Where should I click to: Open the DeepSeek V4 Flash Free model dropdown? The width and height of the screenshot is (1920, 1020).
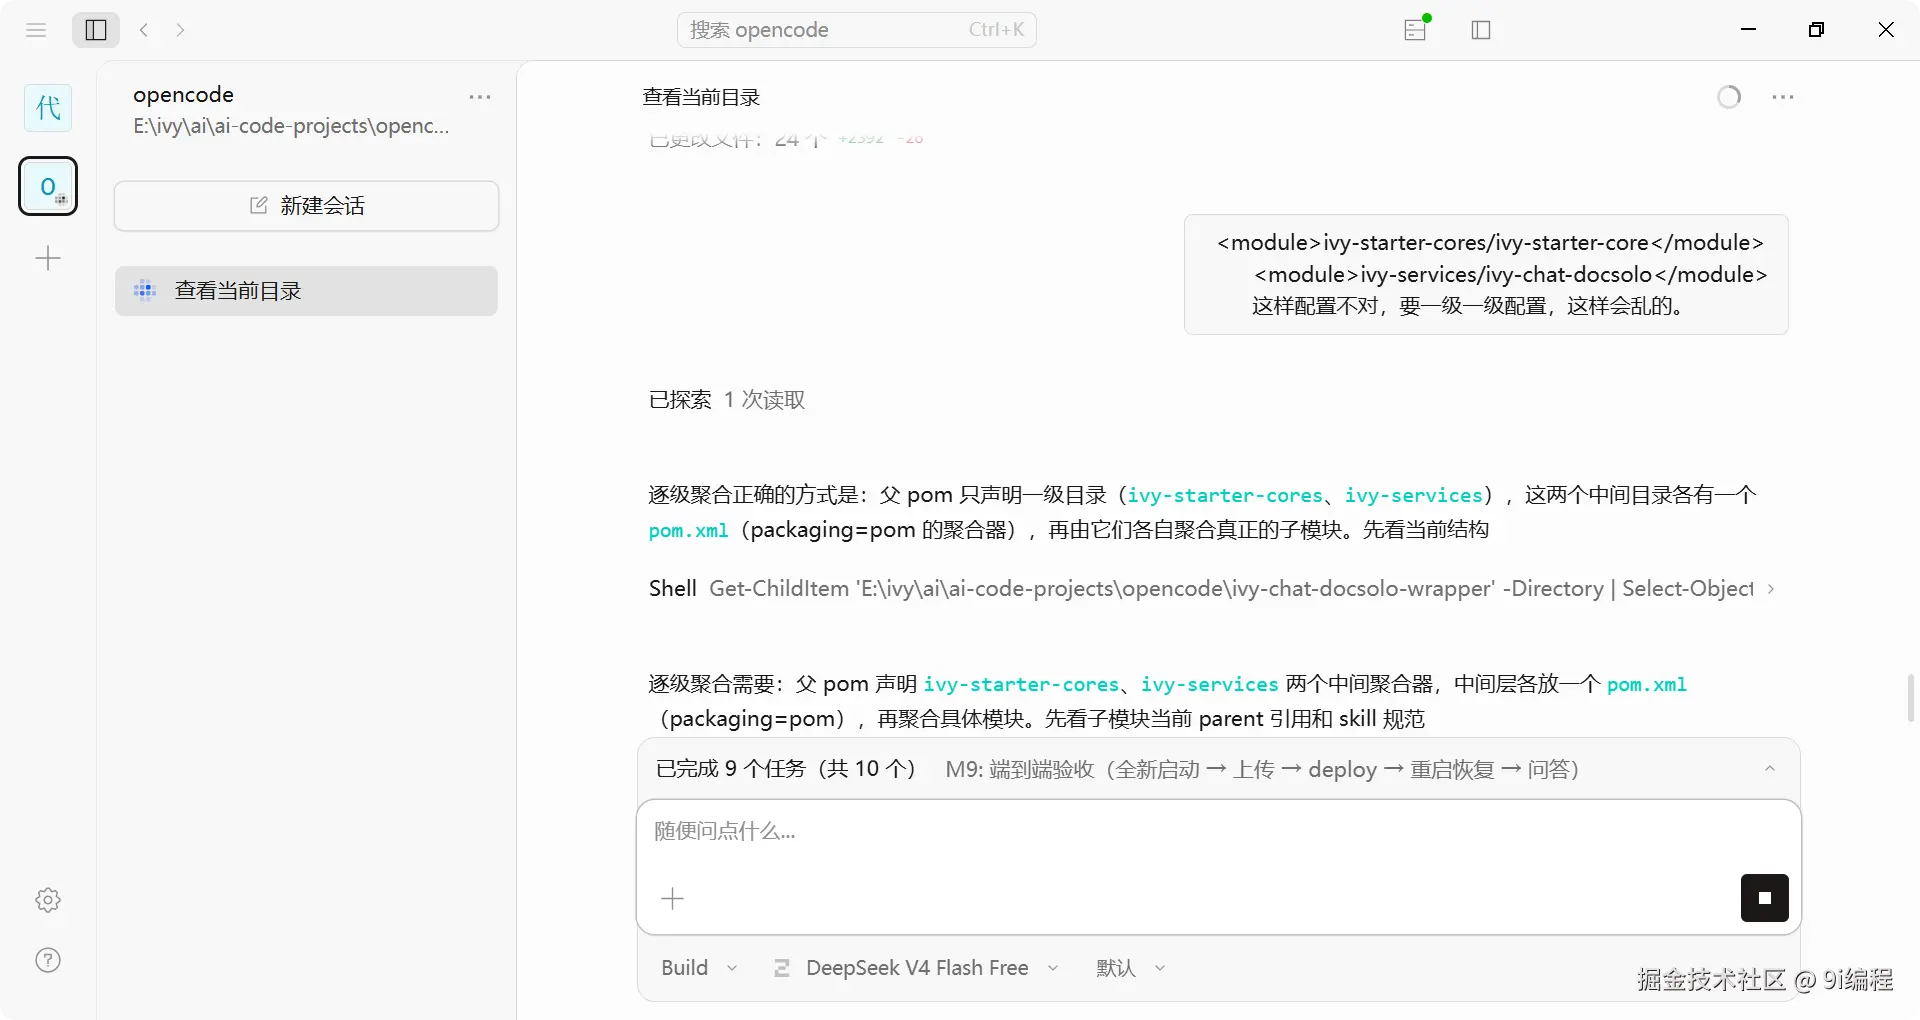(x=916, y=968)
